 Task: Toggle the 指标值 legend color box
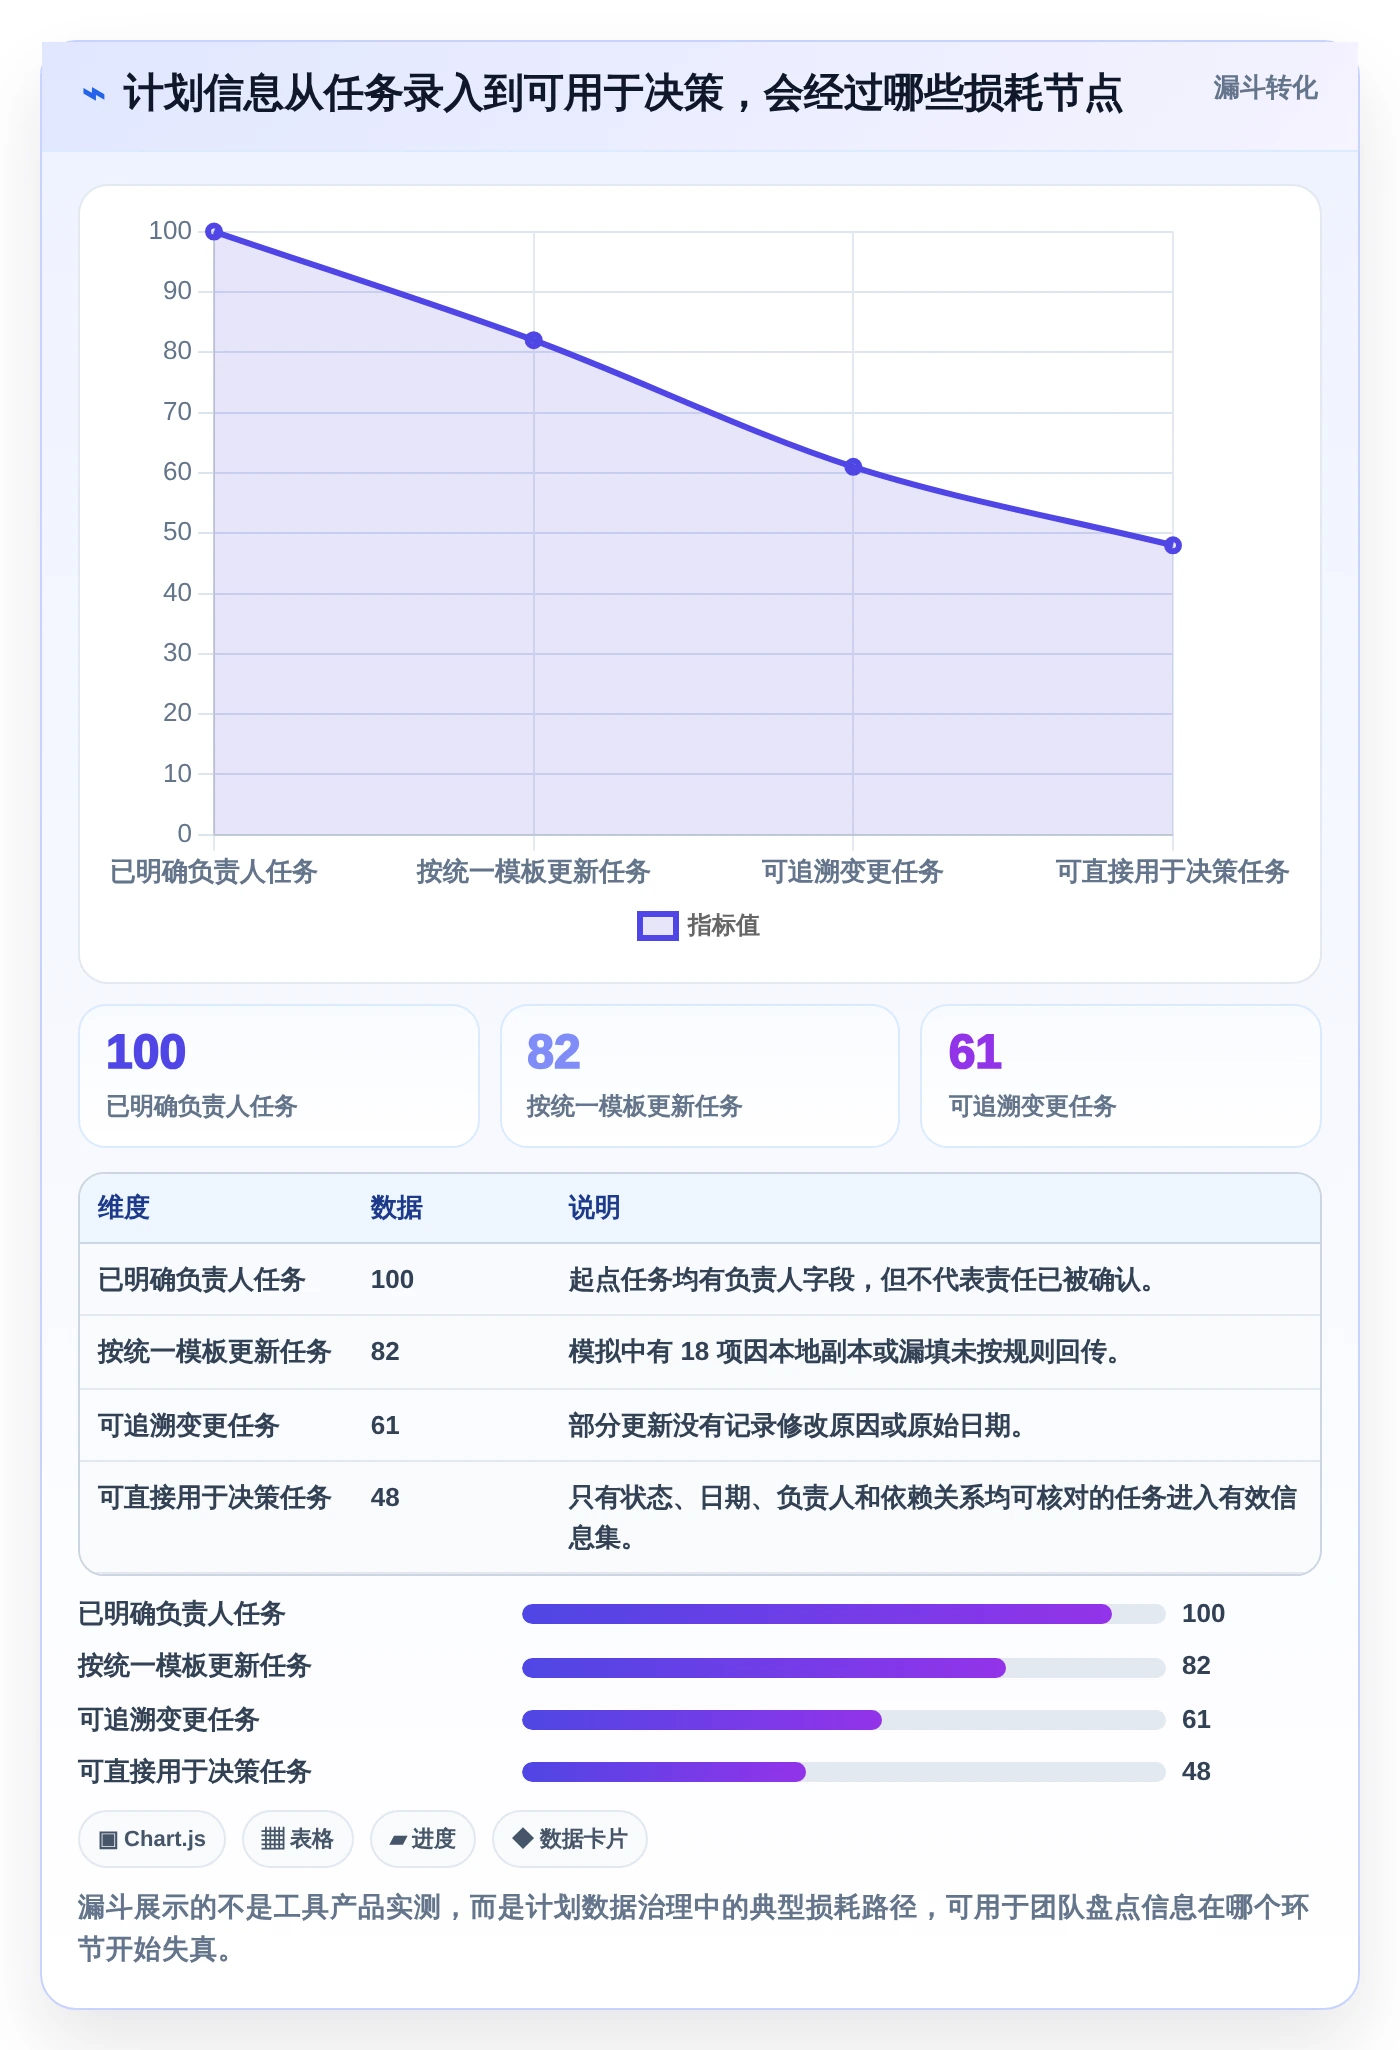tap(658, 926)
